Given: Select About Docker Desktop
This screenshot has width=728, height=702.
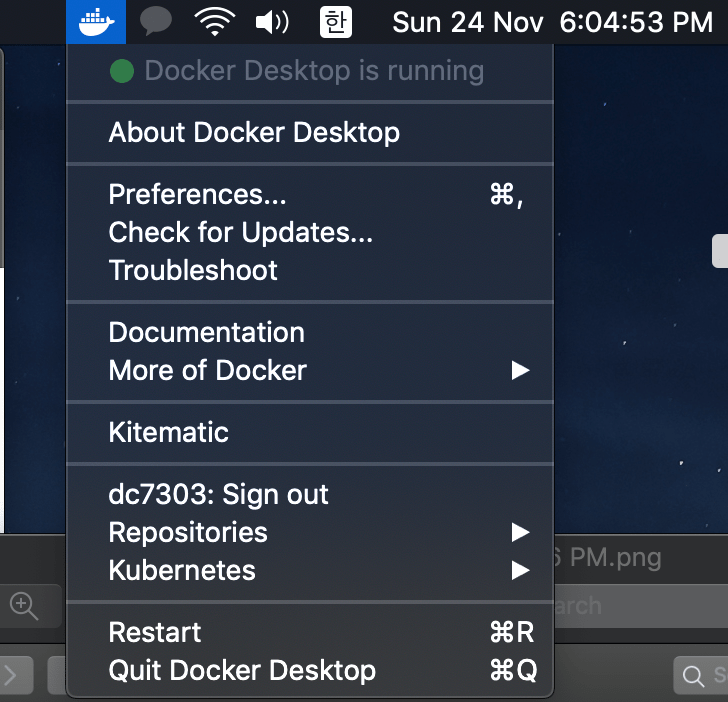Looking at the screenshot, I should [x=310, y=132].
